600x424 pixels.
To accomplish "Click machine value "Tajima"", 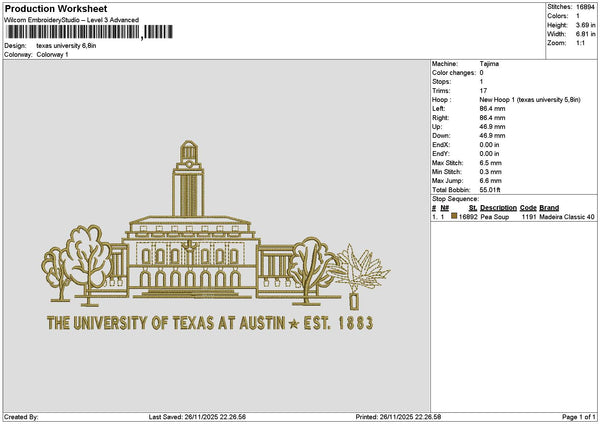I will [489, 64].
